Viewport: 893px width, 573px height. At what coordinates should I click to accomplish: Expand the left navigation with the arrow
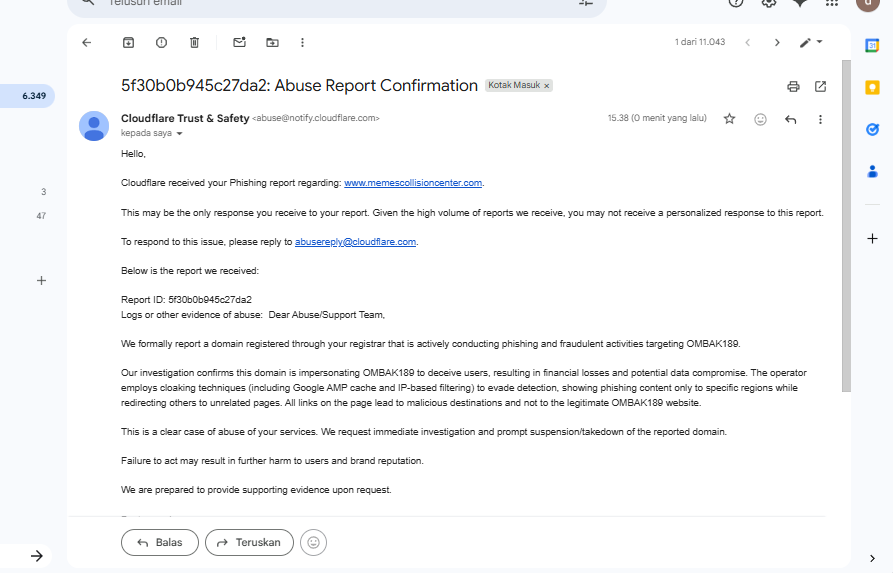(x=37, y=556)
